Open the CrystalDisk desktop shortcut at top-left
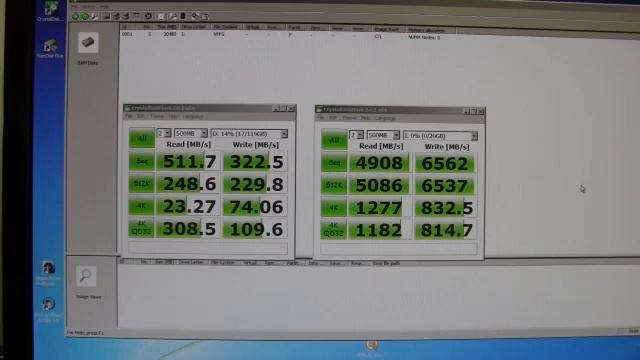The width and height of the screenshot is (640, 360). (x=50, y=11)
